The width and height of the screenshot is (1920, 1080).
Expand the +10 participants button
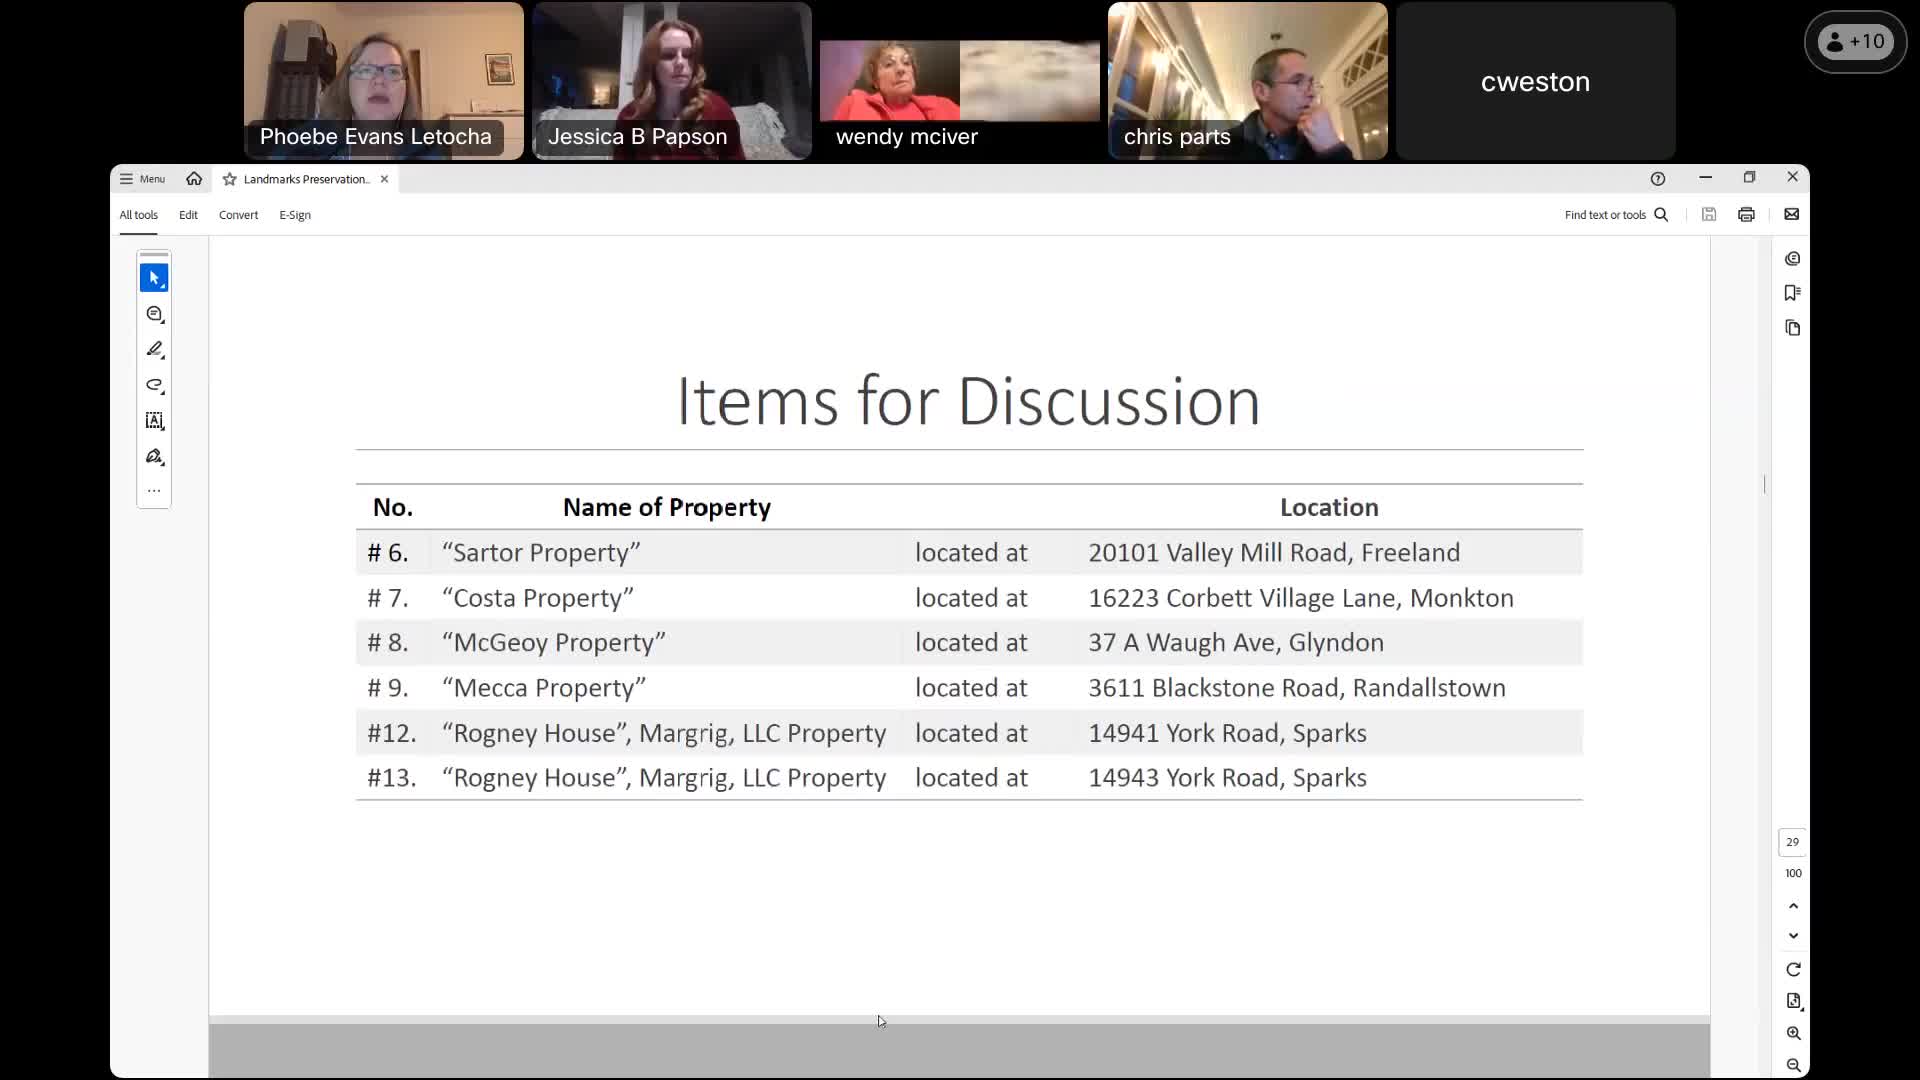pos(1855,42)
